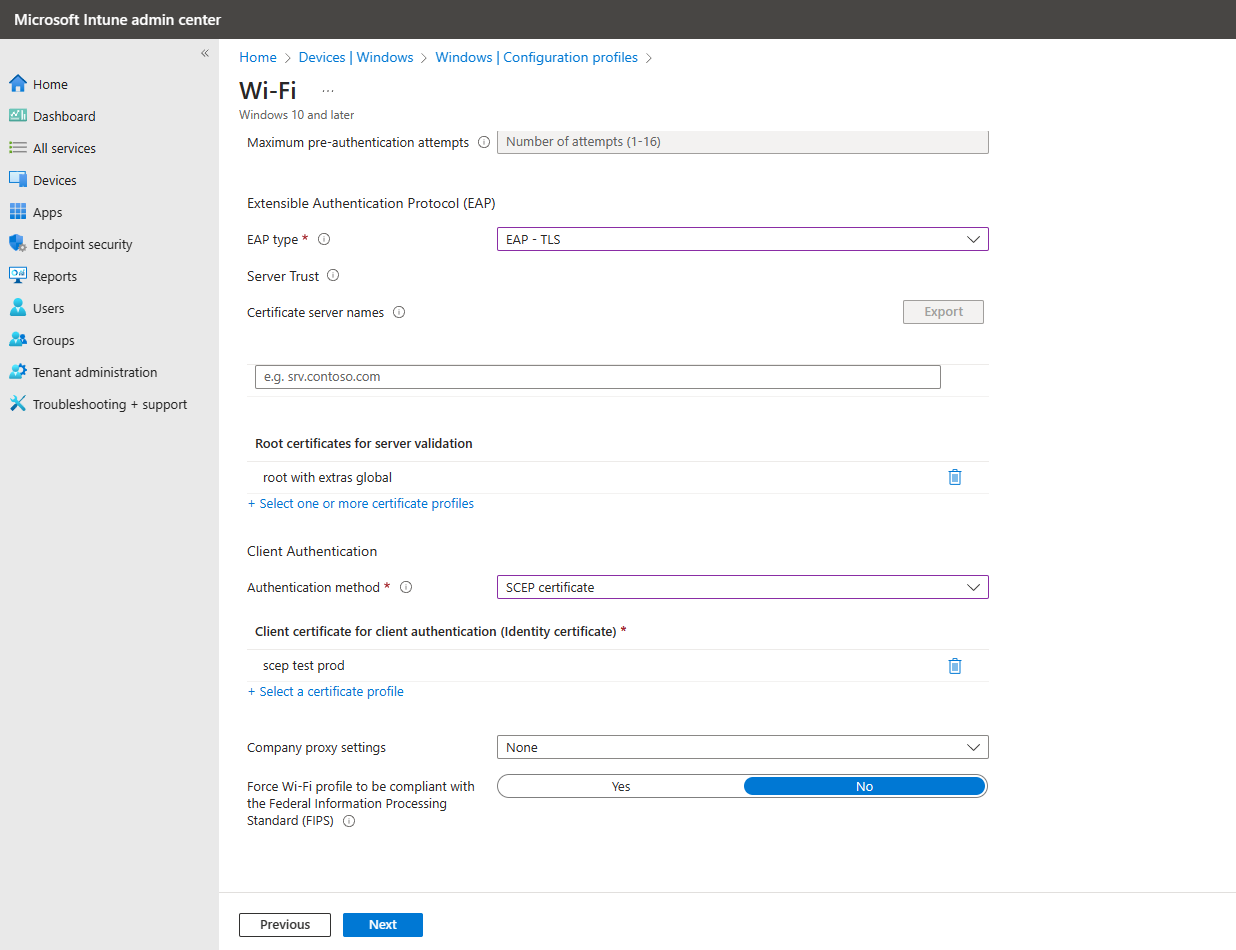The height and width of the screenshot is (950, 1236).
Task: Collapse the sidebar with double chevron
Action: pyautogui.click(x=205, y=53)
